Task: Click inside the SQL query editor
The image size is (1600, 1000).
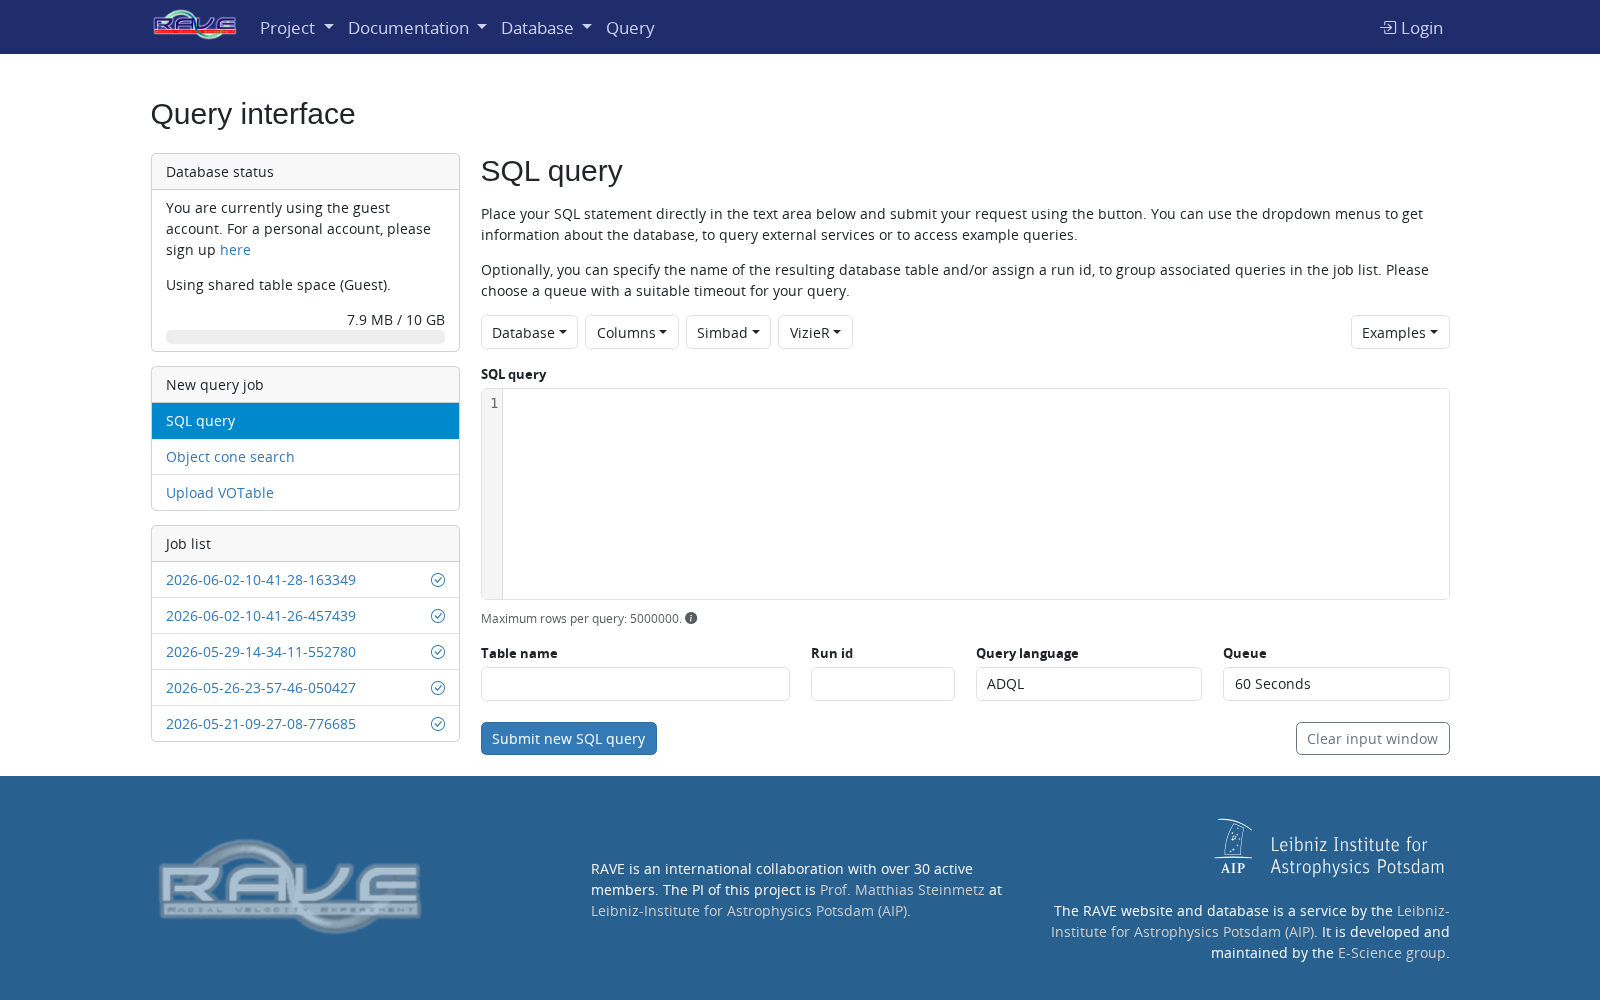Action: [x=975, y=494]
